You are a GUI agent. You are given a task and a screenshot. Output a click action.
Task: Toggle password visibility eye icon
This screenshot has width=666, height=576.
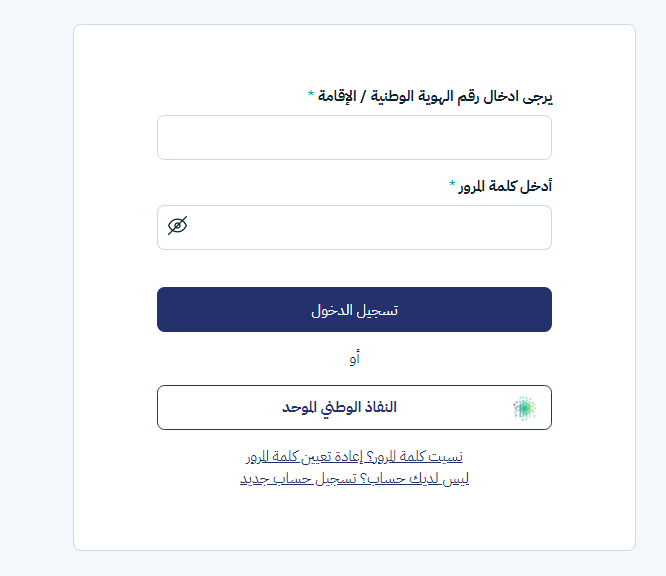178,226
